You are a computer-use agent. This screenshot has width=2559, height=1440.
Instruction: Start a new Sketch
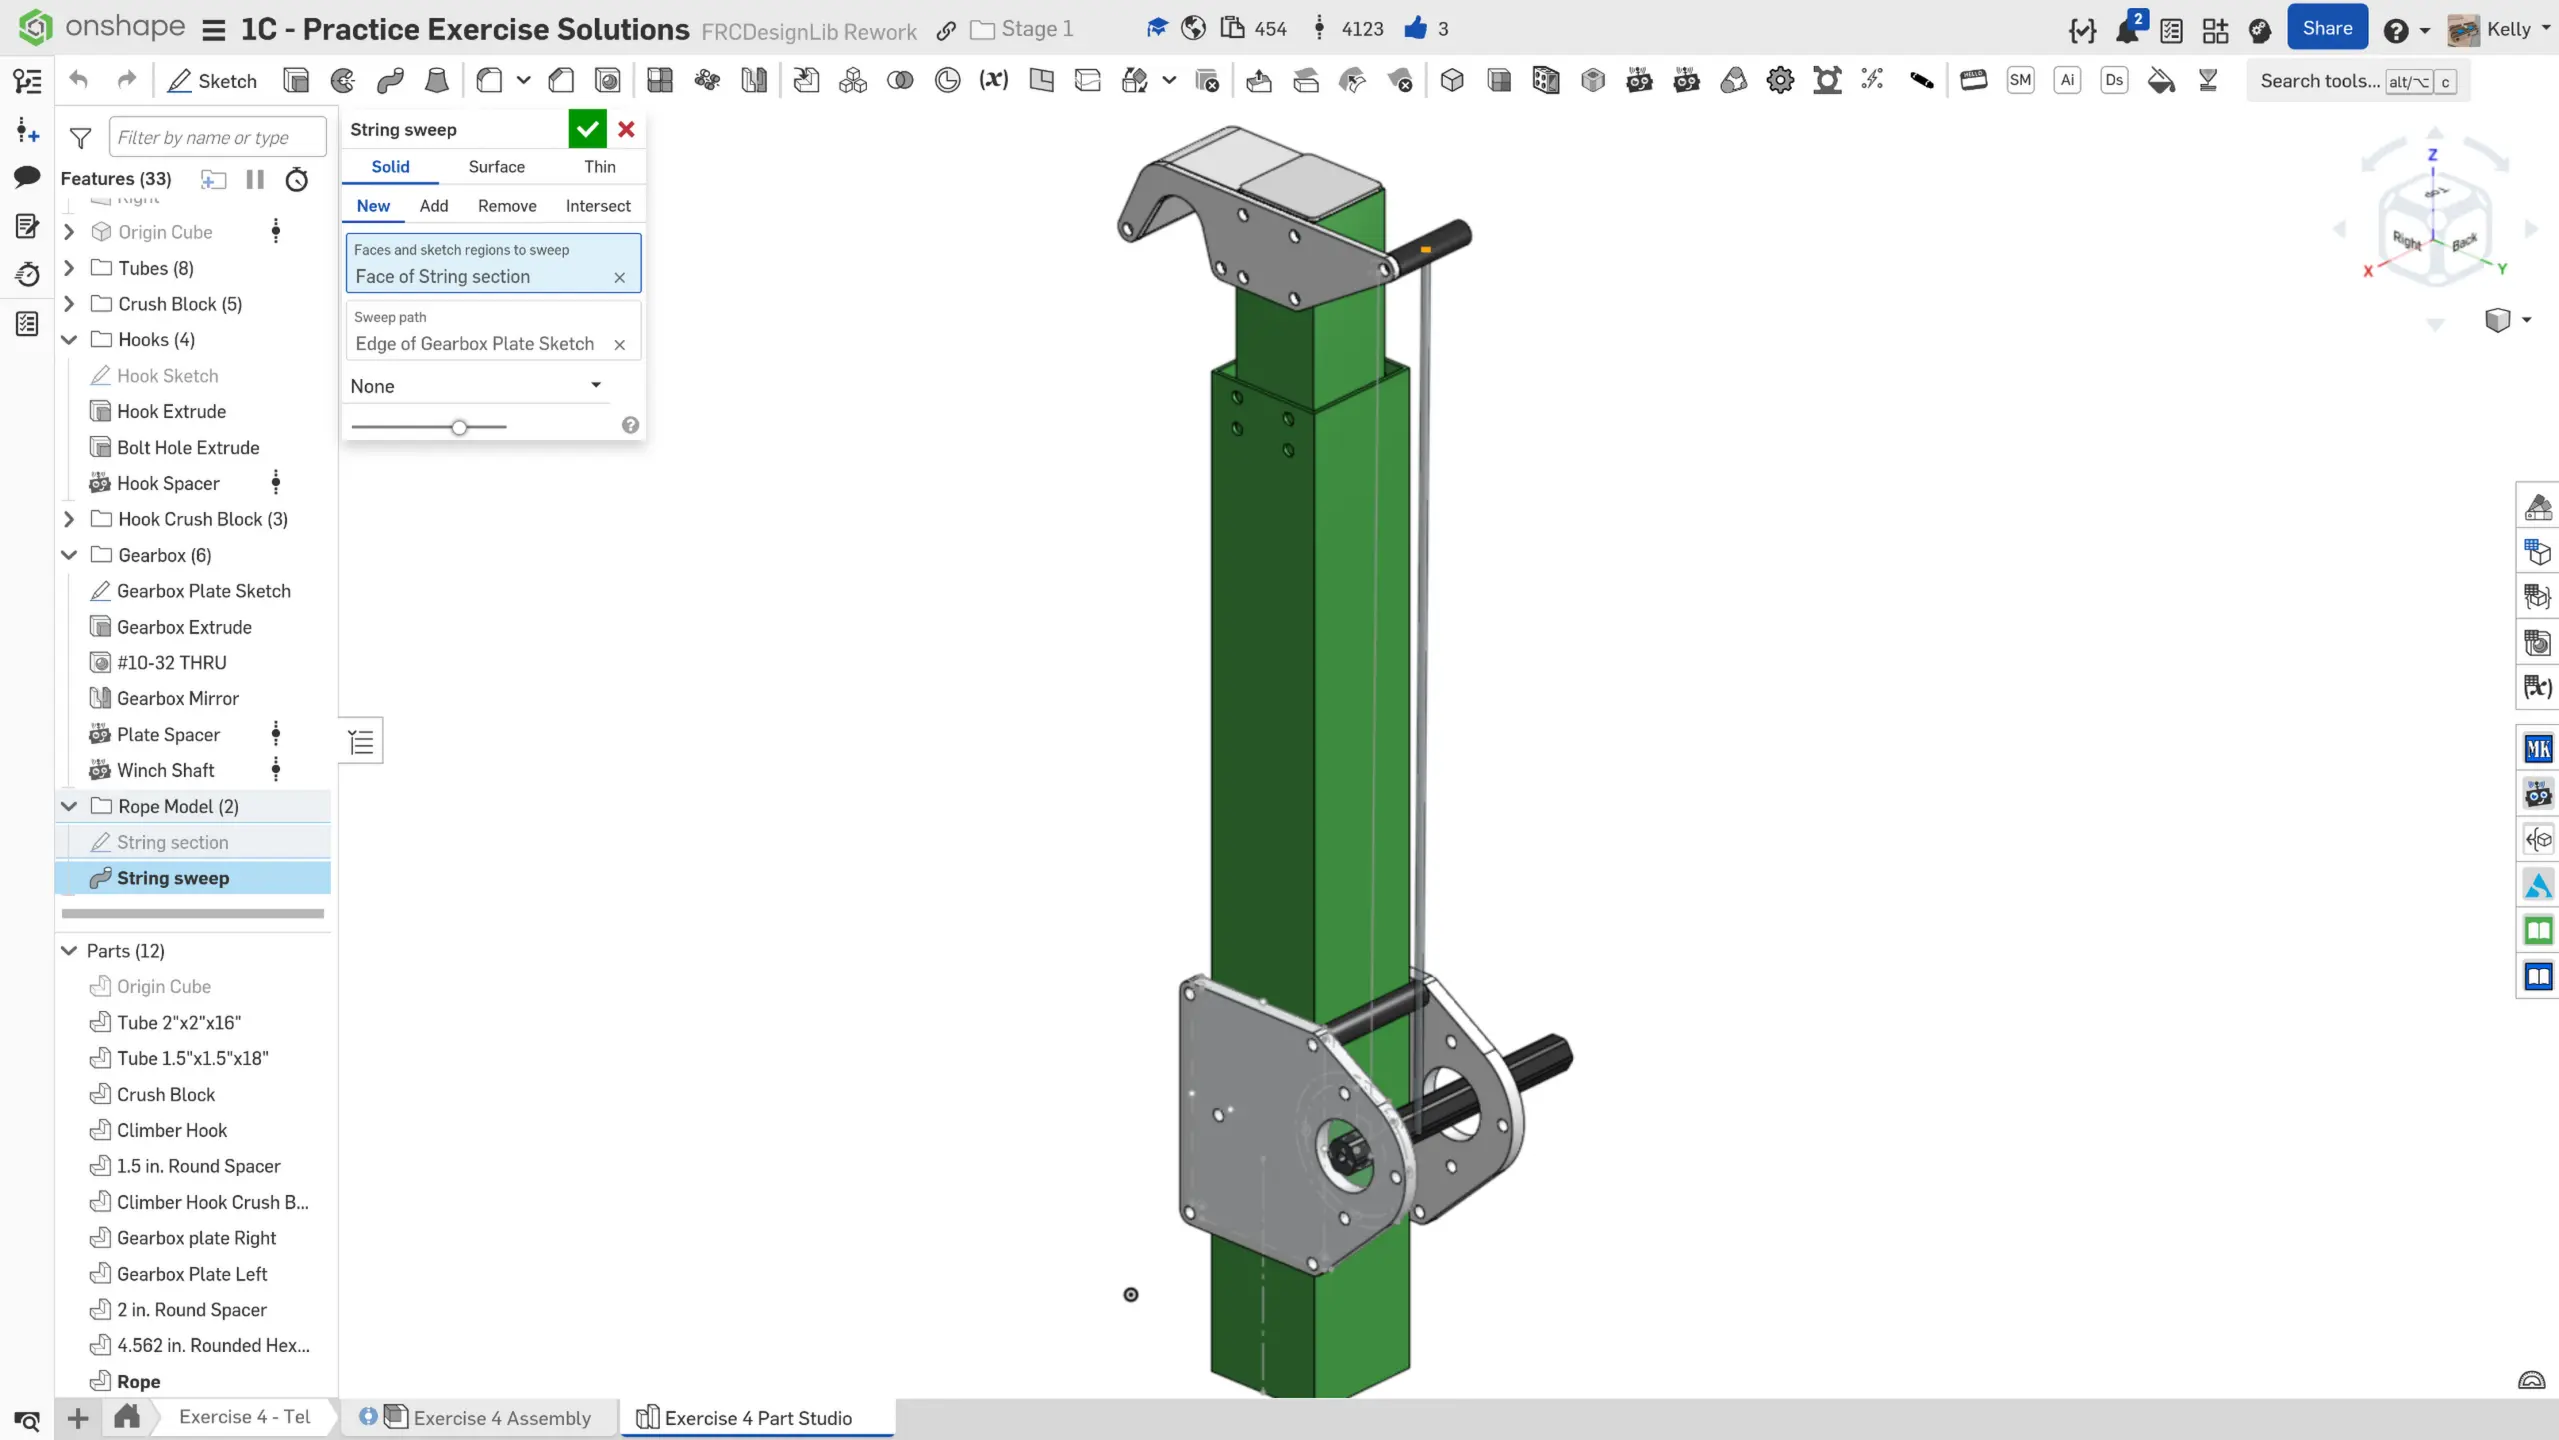(212, 81)
